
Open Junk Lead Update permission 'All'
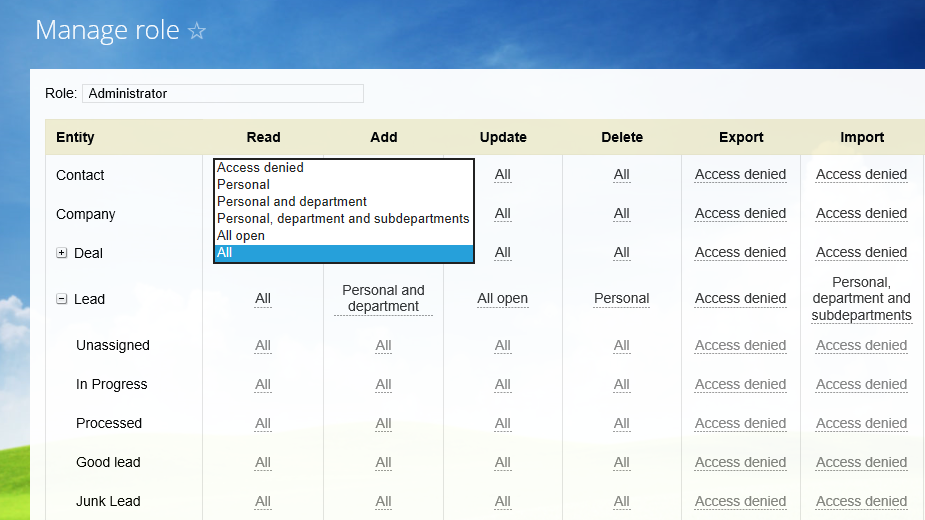click(x=503, y=501)
